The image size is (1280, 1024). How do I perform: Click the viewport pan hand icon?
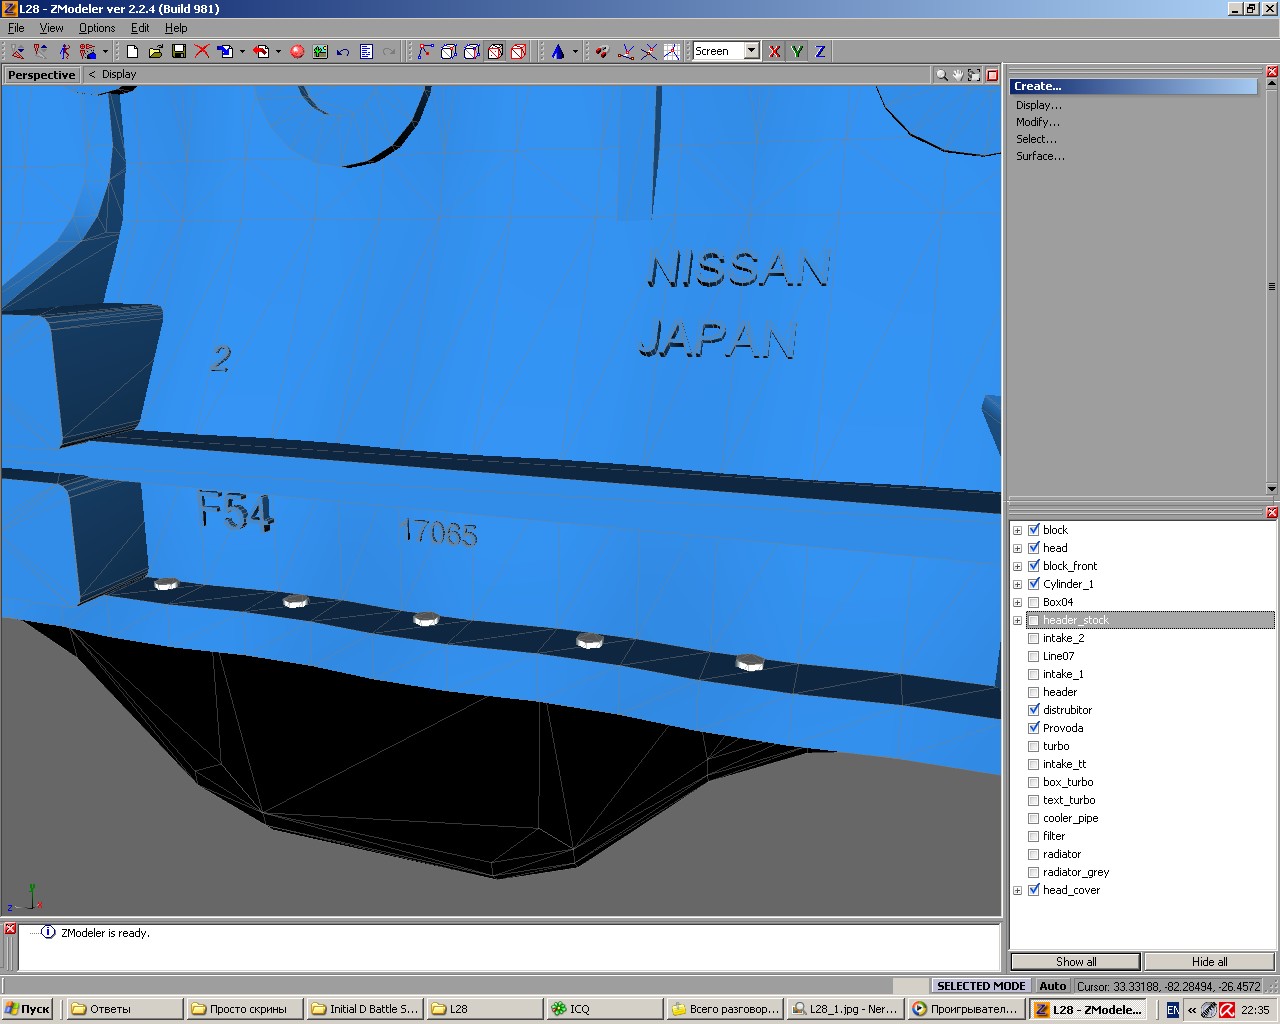(x=957, y=75)
